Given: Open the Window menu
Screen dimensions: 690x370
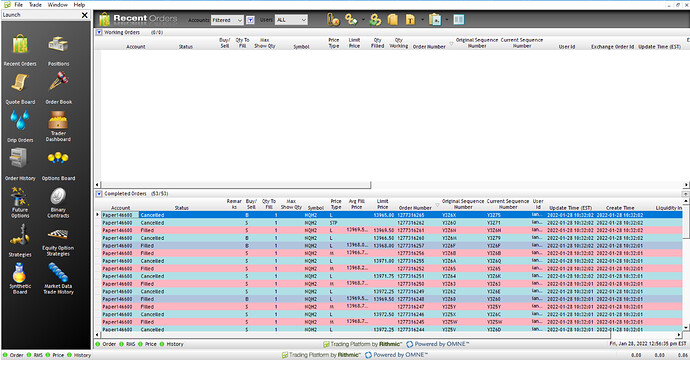Looking at the screenshot, I should (x=58, y=5).
